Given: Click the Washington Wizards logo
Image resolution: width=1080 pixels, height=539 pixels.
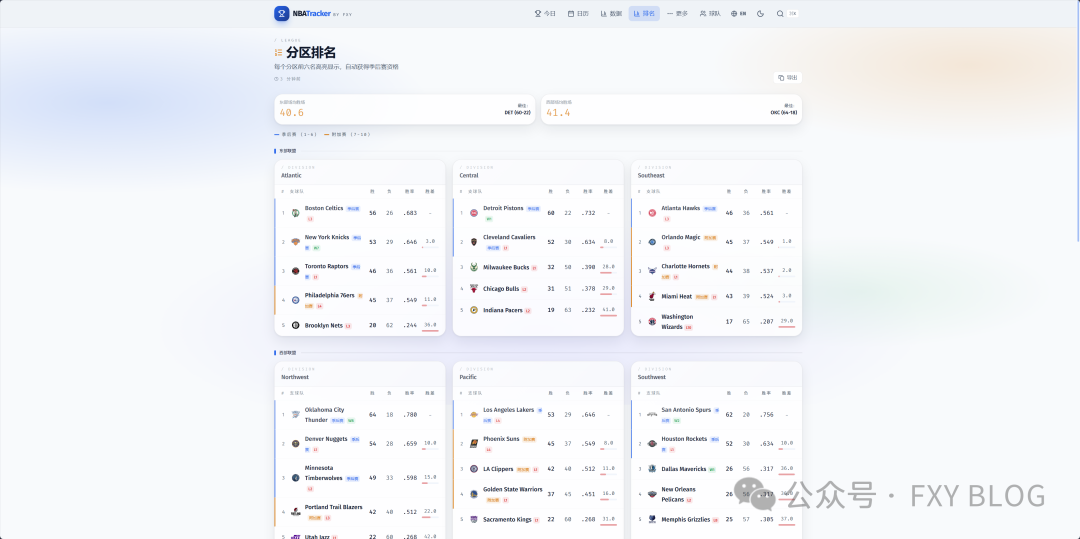Looking at the screenshot, I should point(652,321).
